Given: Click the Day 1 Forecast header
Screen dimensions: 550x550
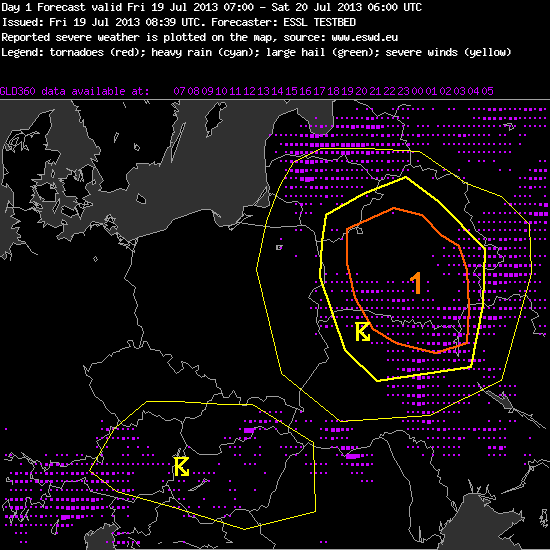Looking at the screenshot, I should pos(43,7).
